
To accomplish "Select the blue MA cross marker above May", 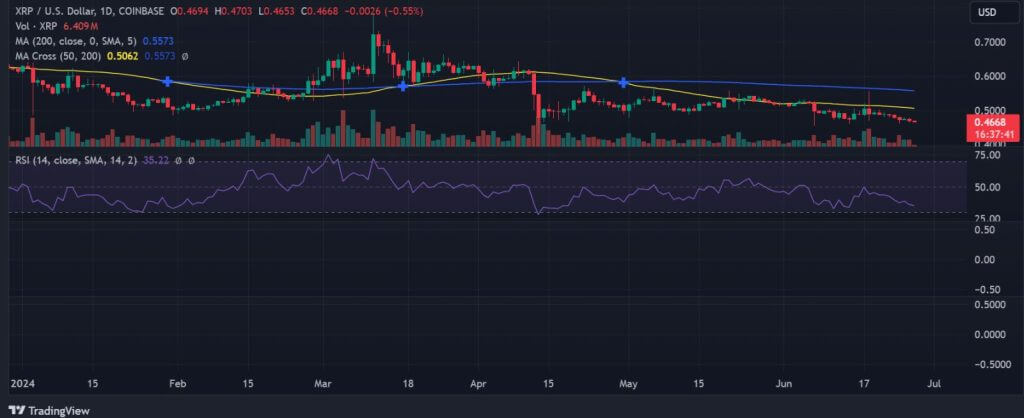I will tap(624, 82).
